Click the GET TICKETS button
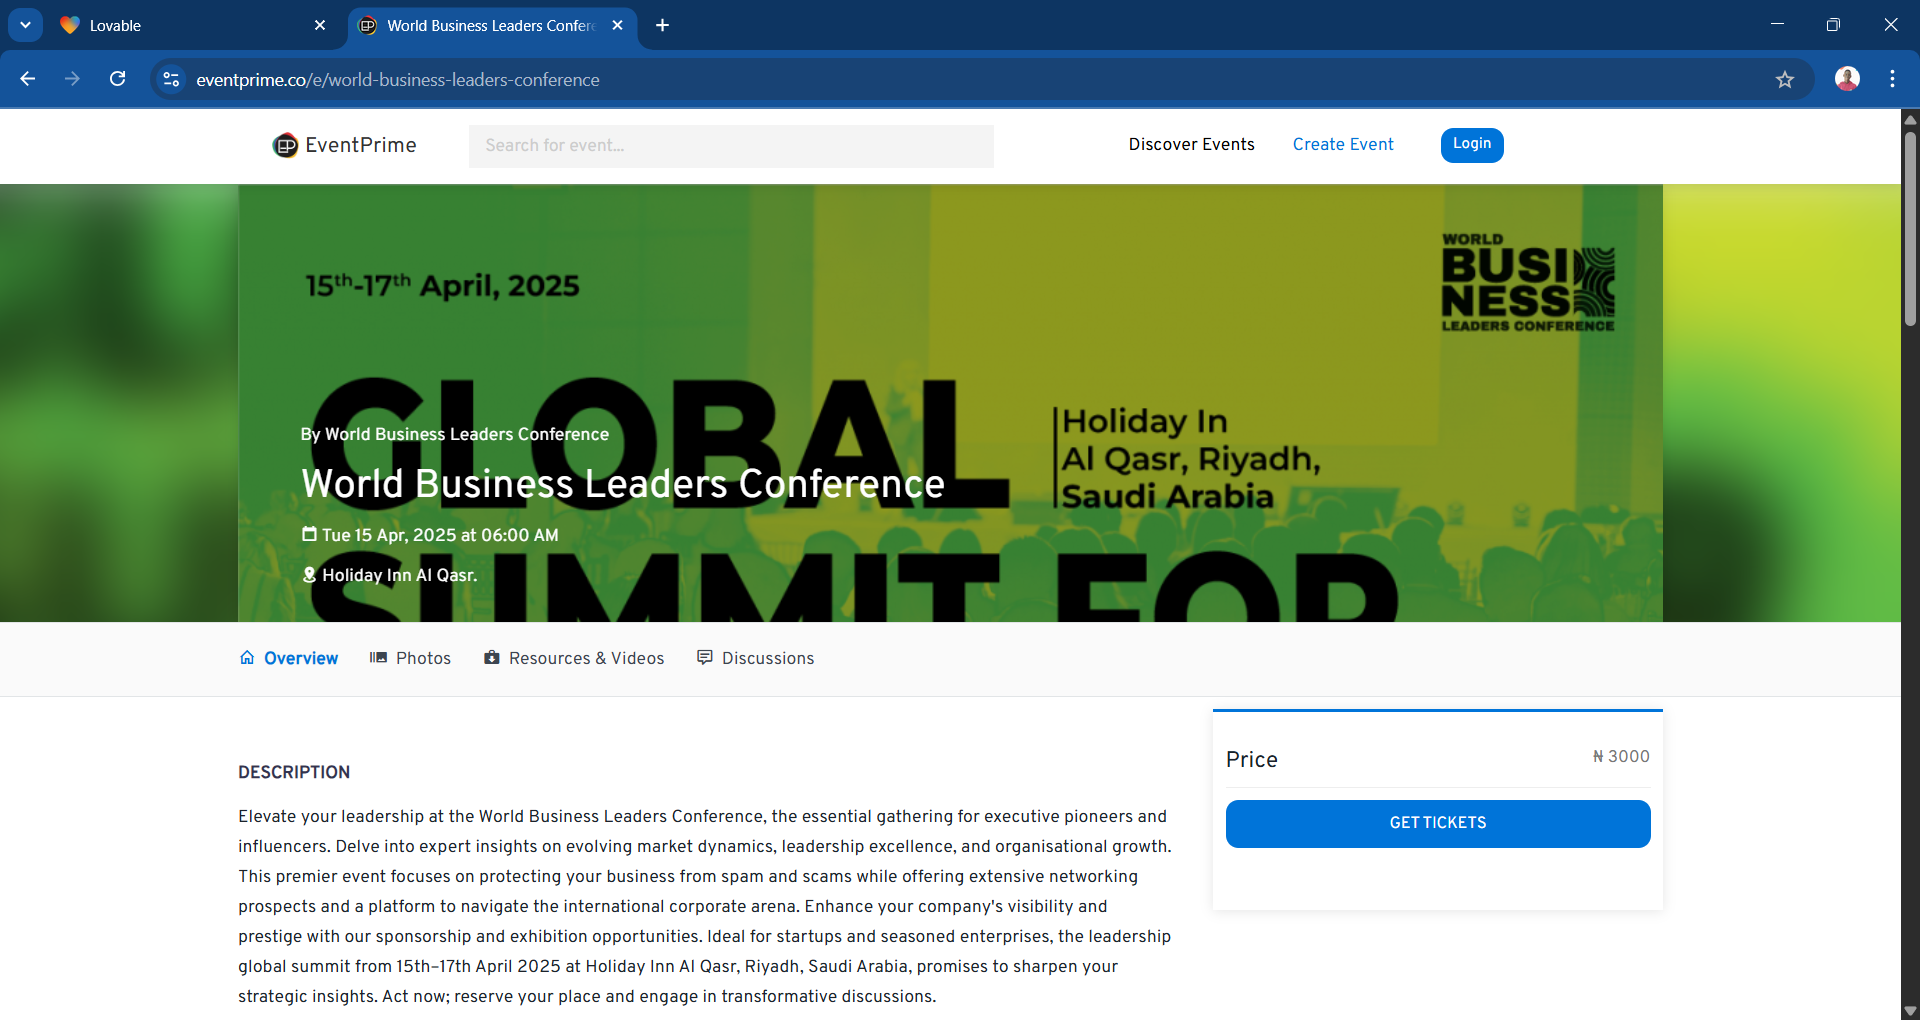Screen dimensions: 1920x1020 (x=1438, y=823)
